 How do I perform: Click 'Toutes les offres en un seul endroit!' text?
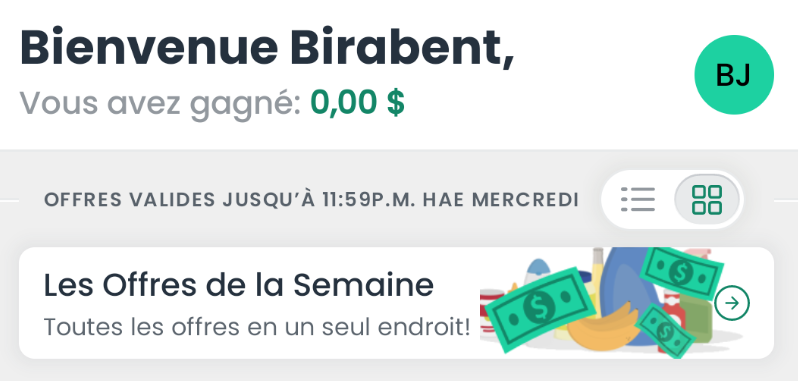[256, 327]
